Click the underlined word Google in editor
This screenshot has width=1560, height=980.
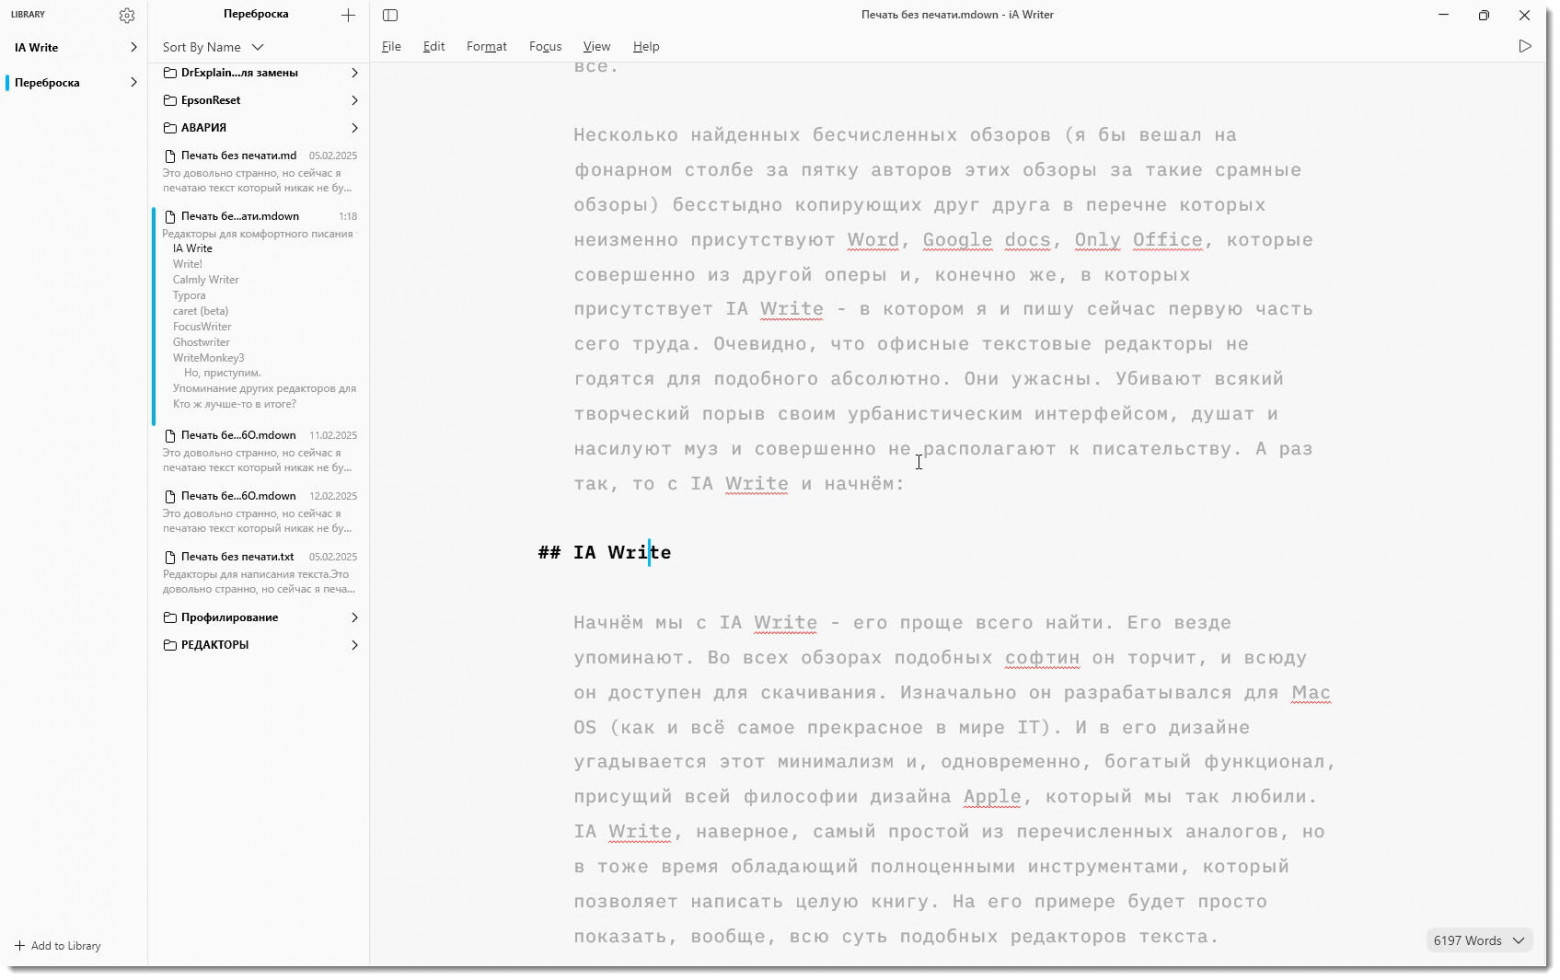(957, 240)
